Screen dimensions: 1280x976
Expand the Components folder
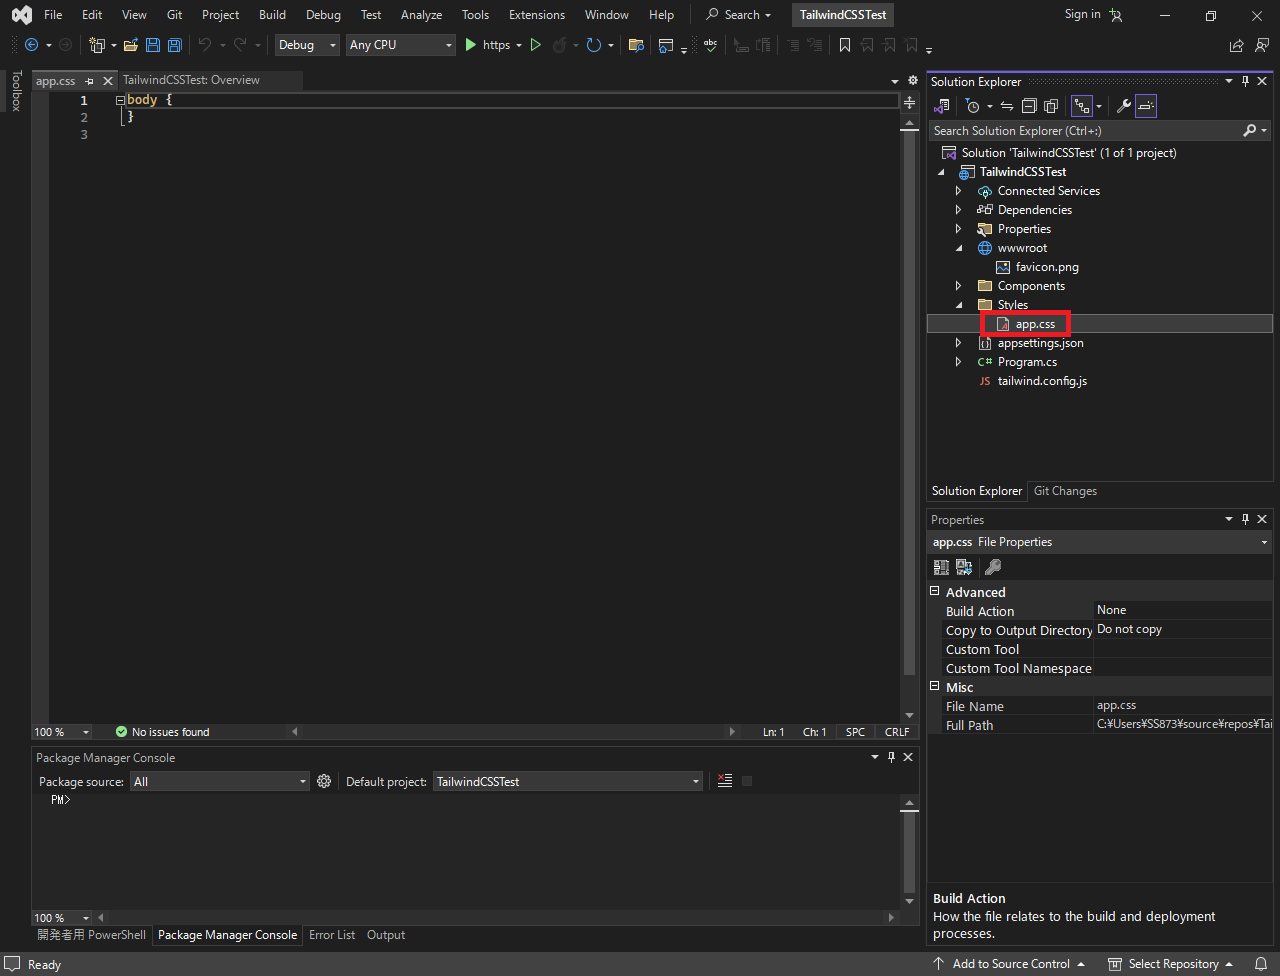tap(958, 286)
